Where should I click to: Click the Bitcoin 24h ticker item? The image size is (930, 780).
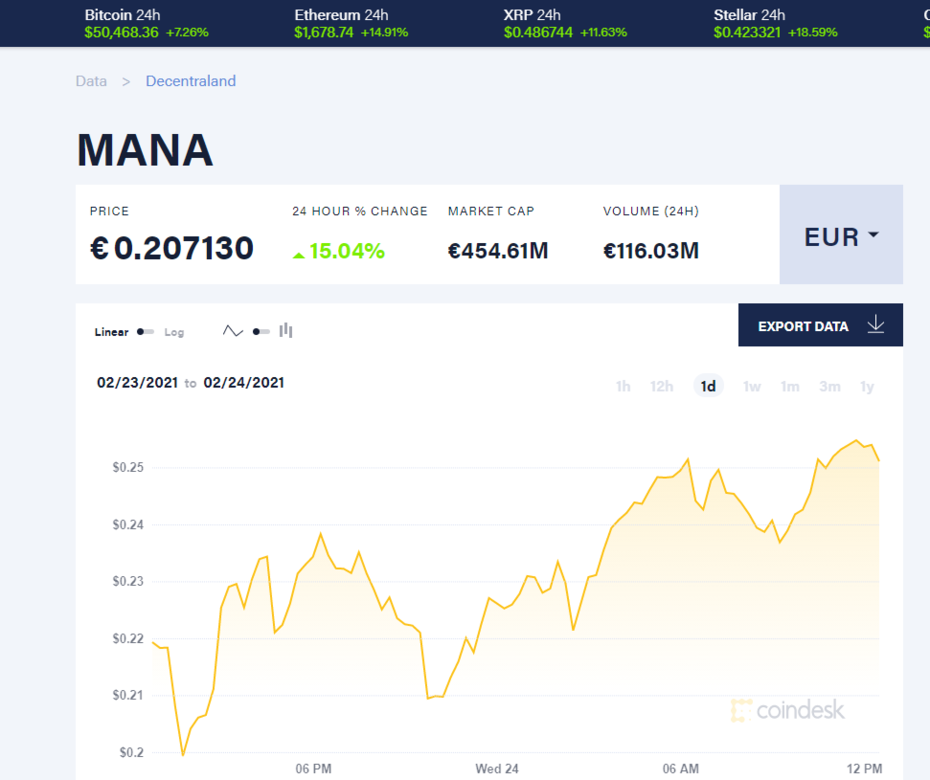[146, 23]
